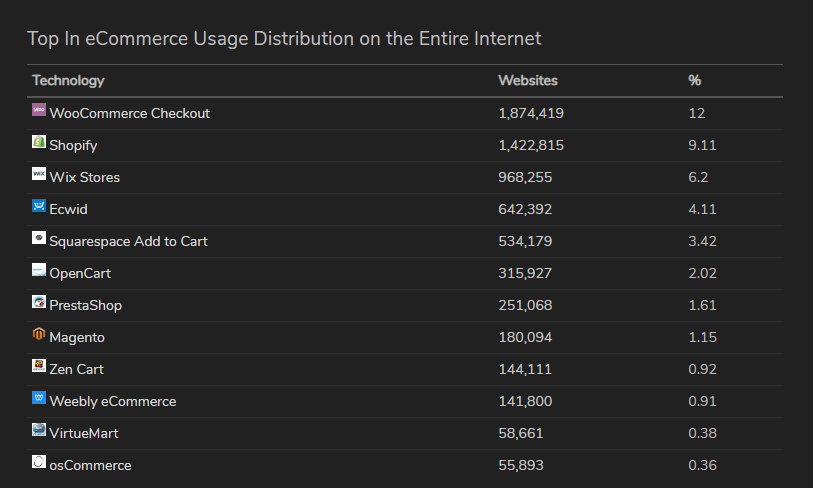813x488 pixels.
Task: Click the Weebly eCommerce blue icon
Action: click(39, 398)
